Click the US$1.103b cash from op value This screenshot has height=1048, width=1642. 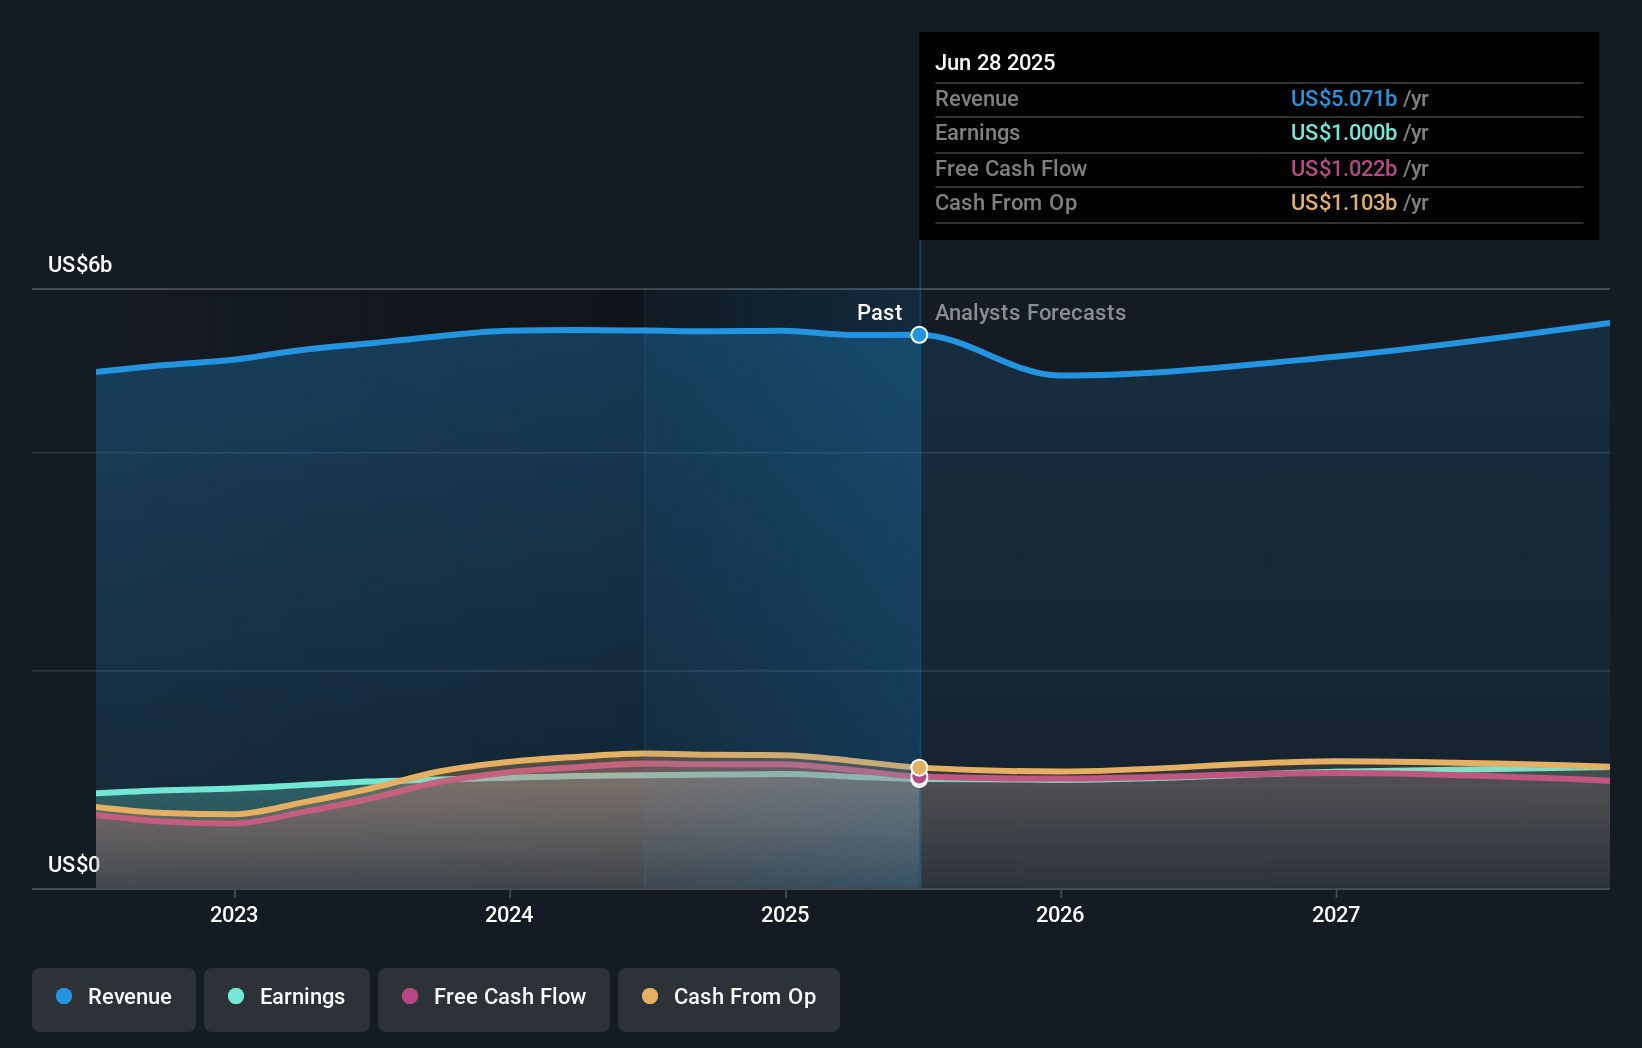(1343, 202)
